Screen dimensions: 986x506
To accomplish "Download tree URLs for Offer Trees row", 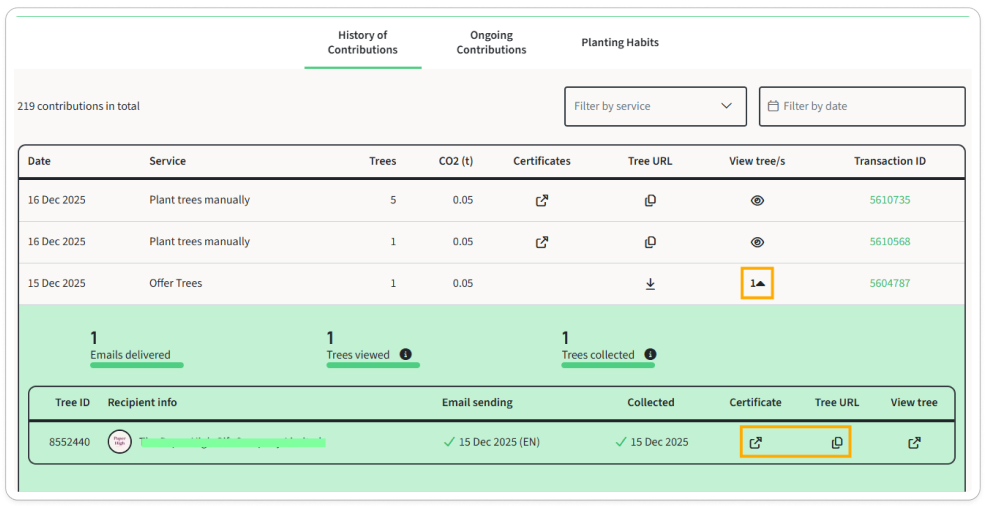I will [650, 284].
